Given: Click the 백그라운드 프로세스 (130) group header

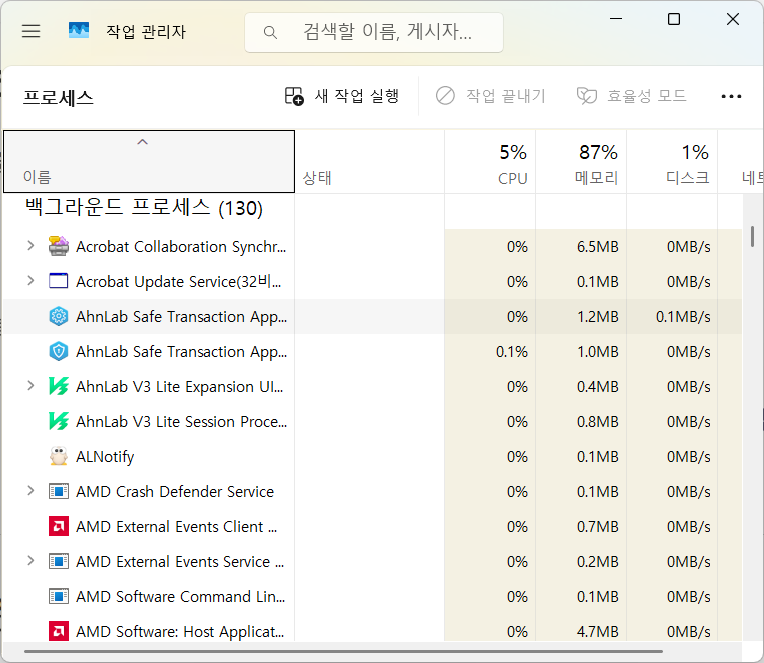Looking at the screenshot, I should click(x=144, y=208).
